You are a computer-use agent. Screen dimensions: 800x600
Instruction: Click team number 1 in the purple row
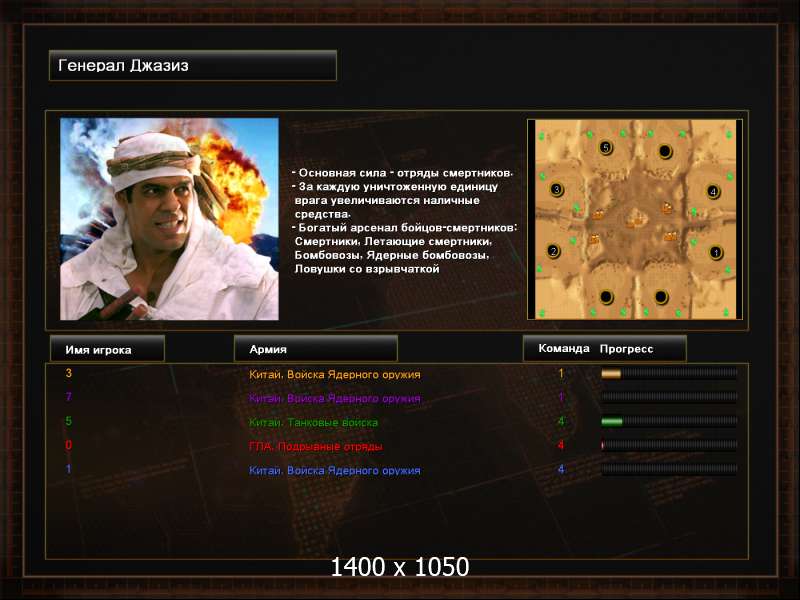(x=561, y=397)
